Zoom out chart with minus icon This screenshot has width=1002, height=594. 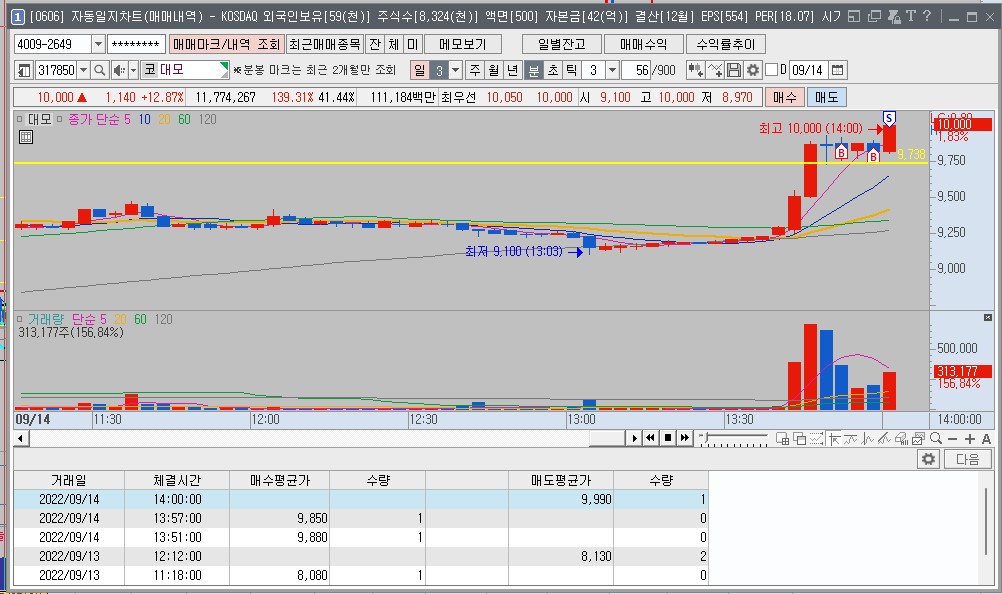(x=953, y=439)
